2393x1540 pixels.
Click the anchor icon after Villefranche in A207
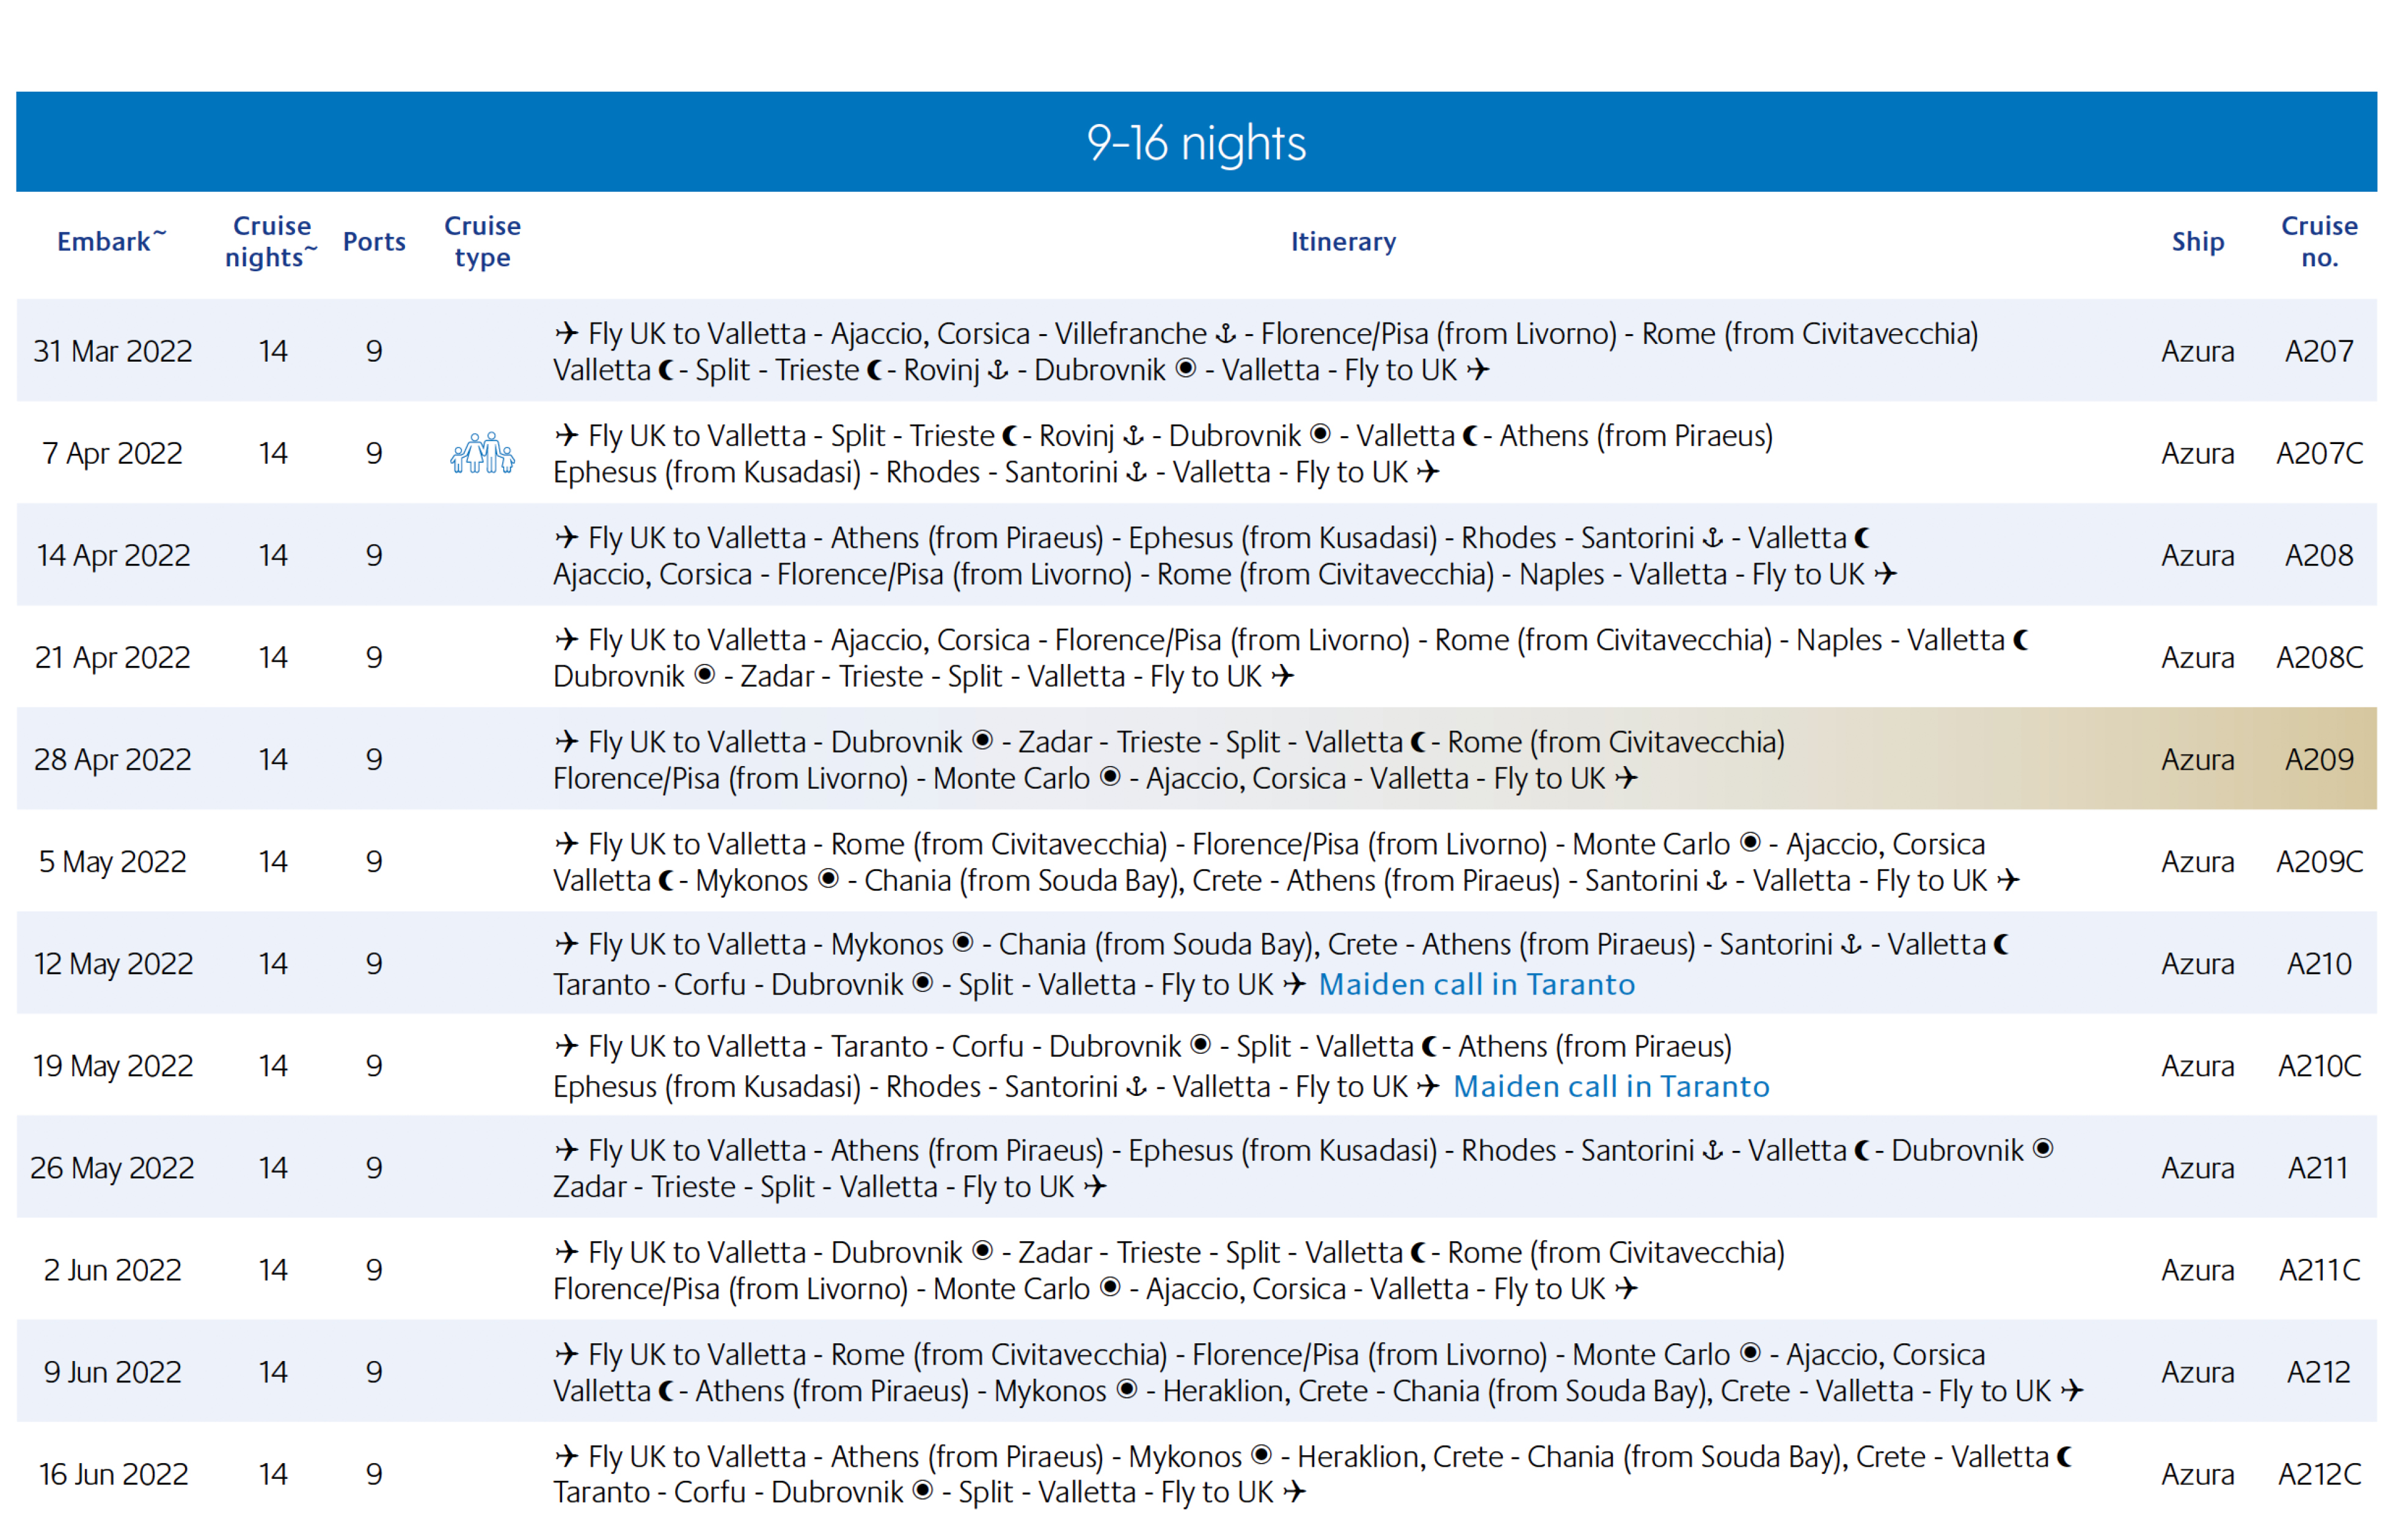[x=1225, y=334]
